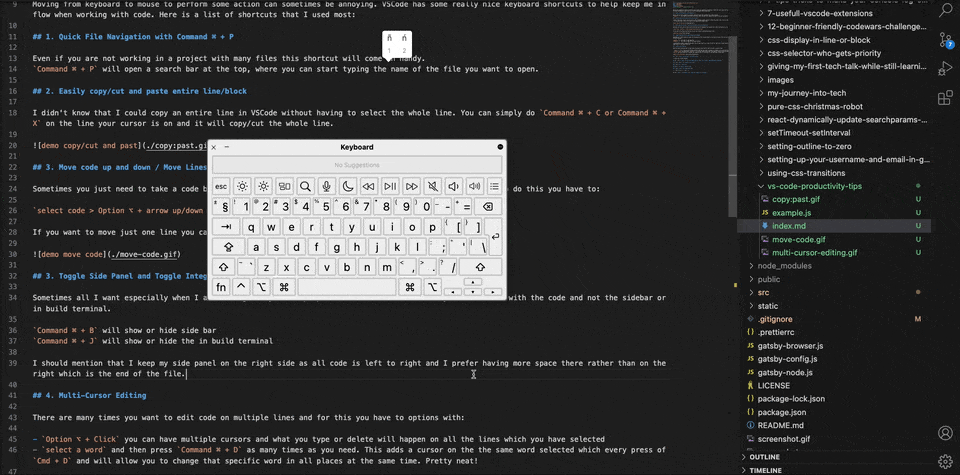Tap the esc key on Keyboard viewer

coord(221,186)
